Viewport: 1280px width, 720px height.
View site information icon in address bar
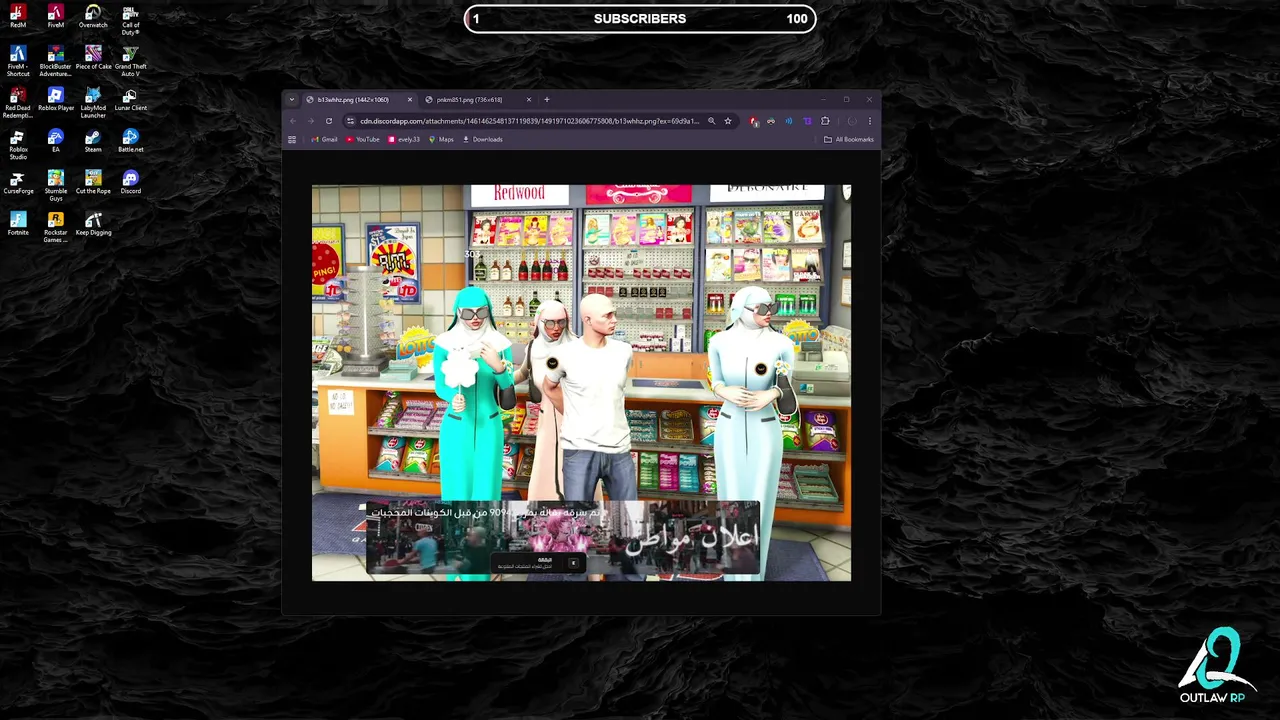tap(350, 121)
